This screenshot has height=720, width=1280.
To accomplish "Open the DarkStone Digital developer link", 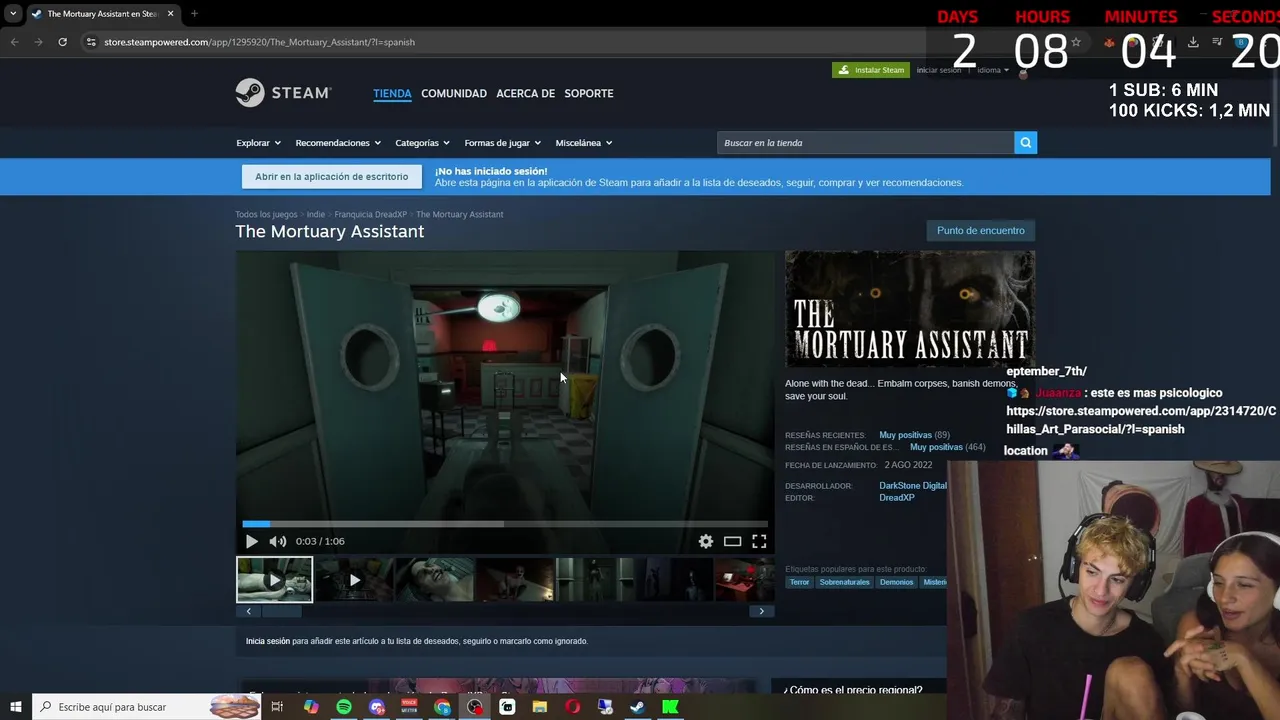I will point(912,486).
